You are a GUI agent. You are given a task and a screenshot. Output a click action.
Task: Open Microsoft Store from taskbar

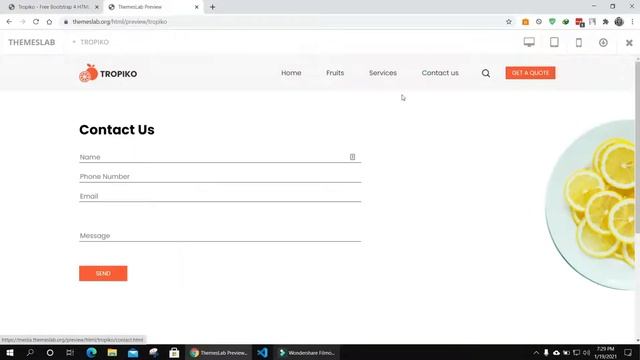[174, 353]
